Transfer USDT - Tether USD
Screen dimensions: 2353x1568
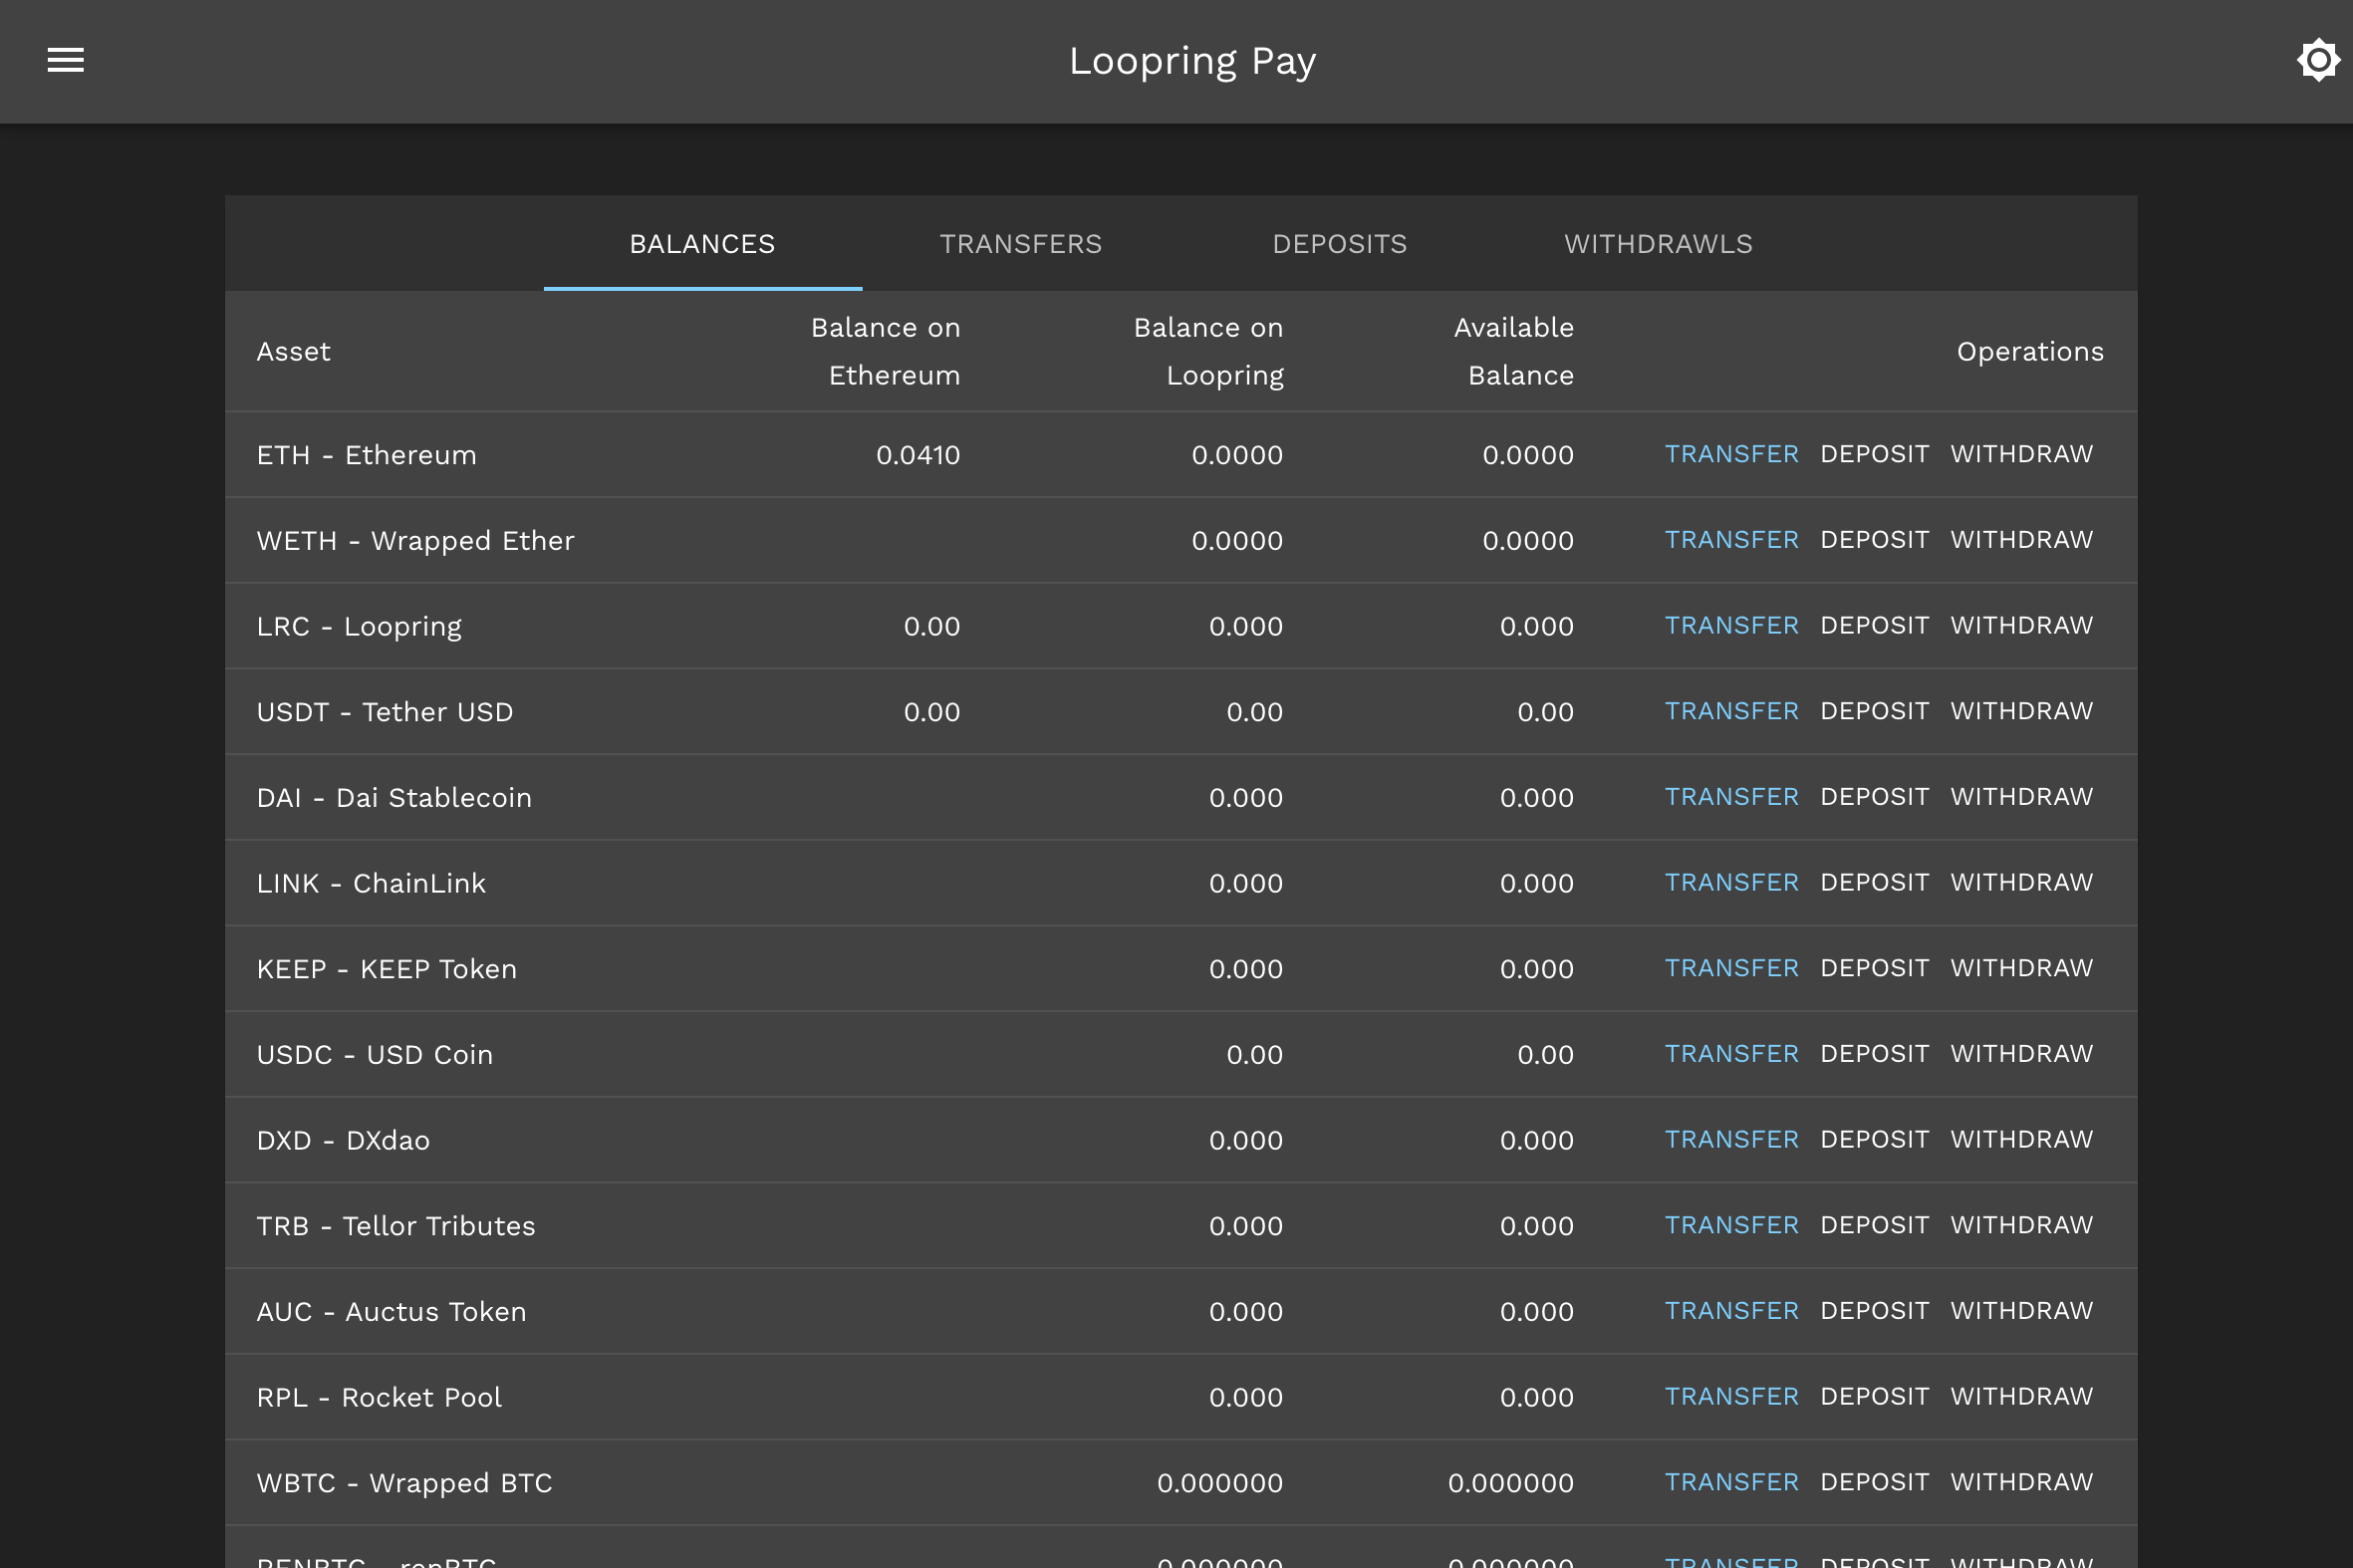tap(1731, 711)
